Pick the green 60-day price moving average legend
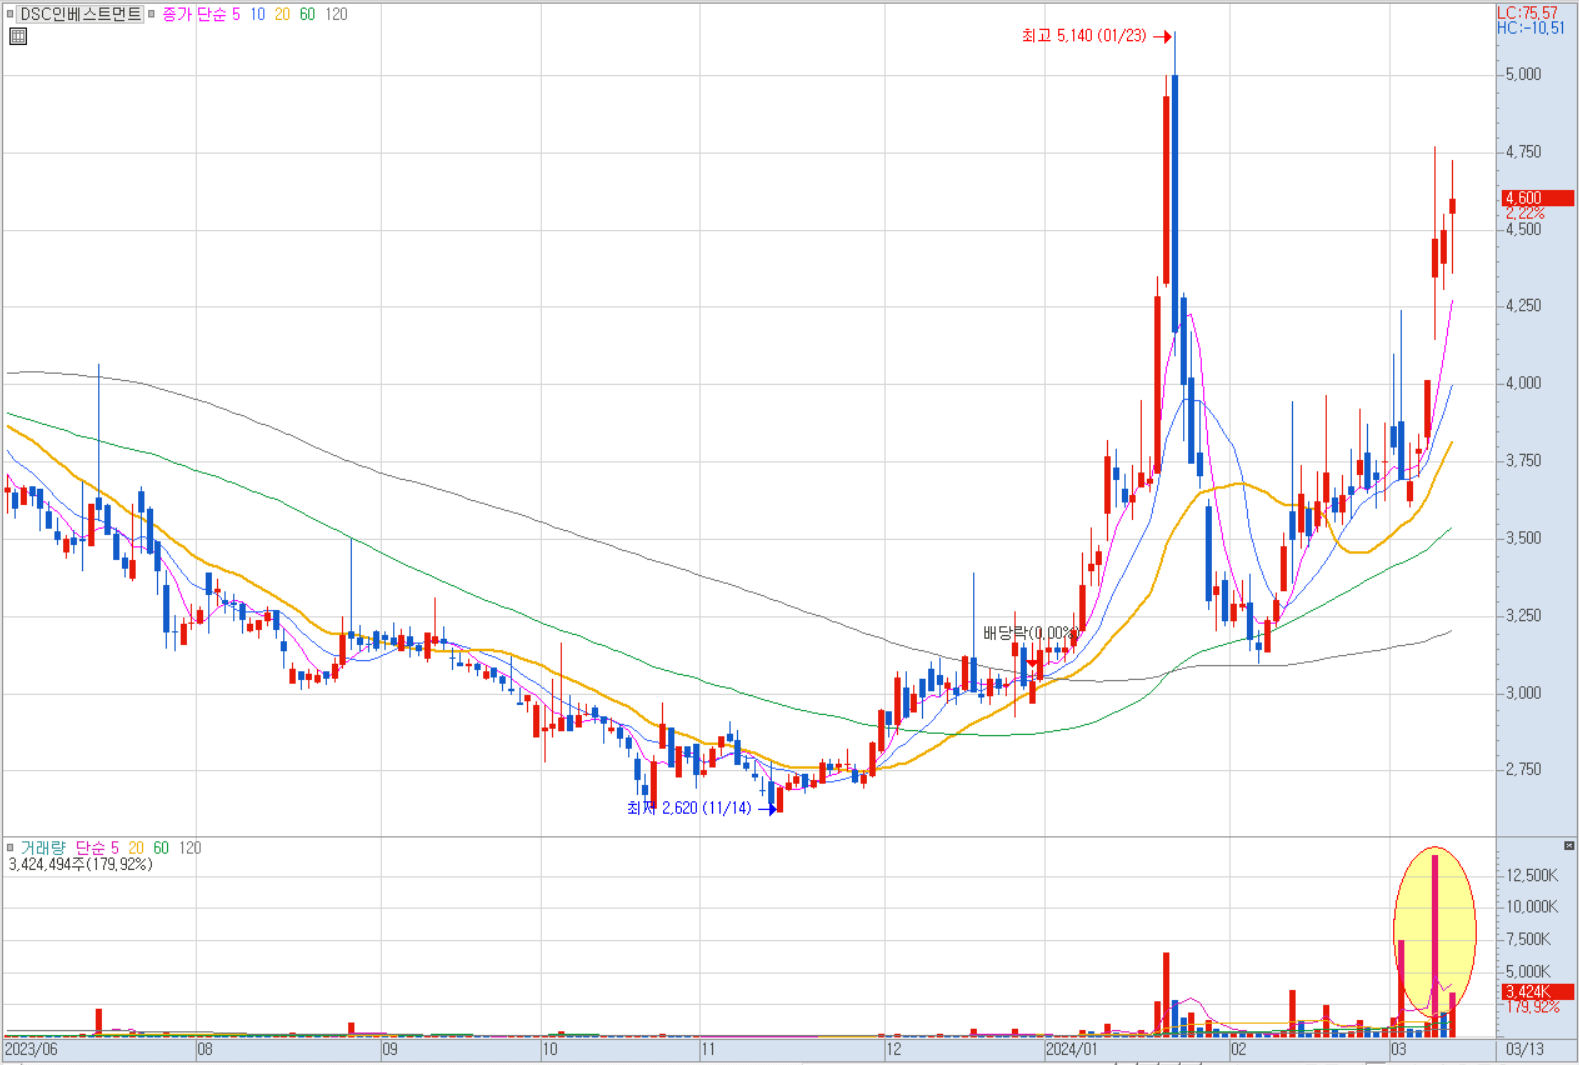1579x1065 pixels. [x=307, y=14]
